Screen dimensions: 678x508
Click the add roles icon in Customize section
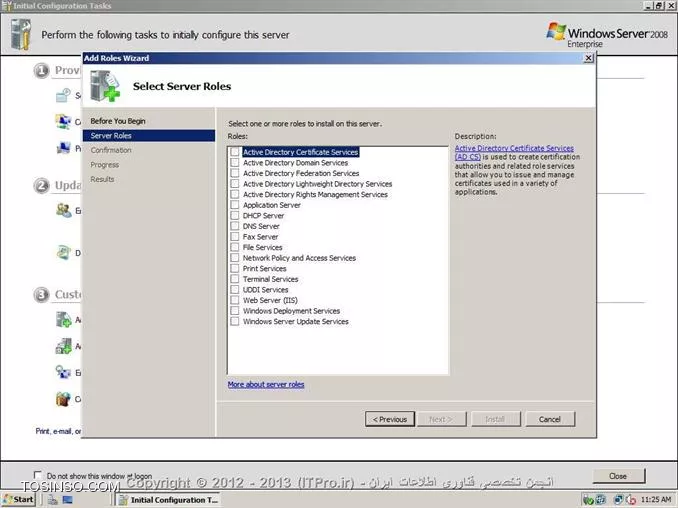click(64, 319)
